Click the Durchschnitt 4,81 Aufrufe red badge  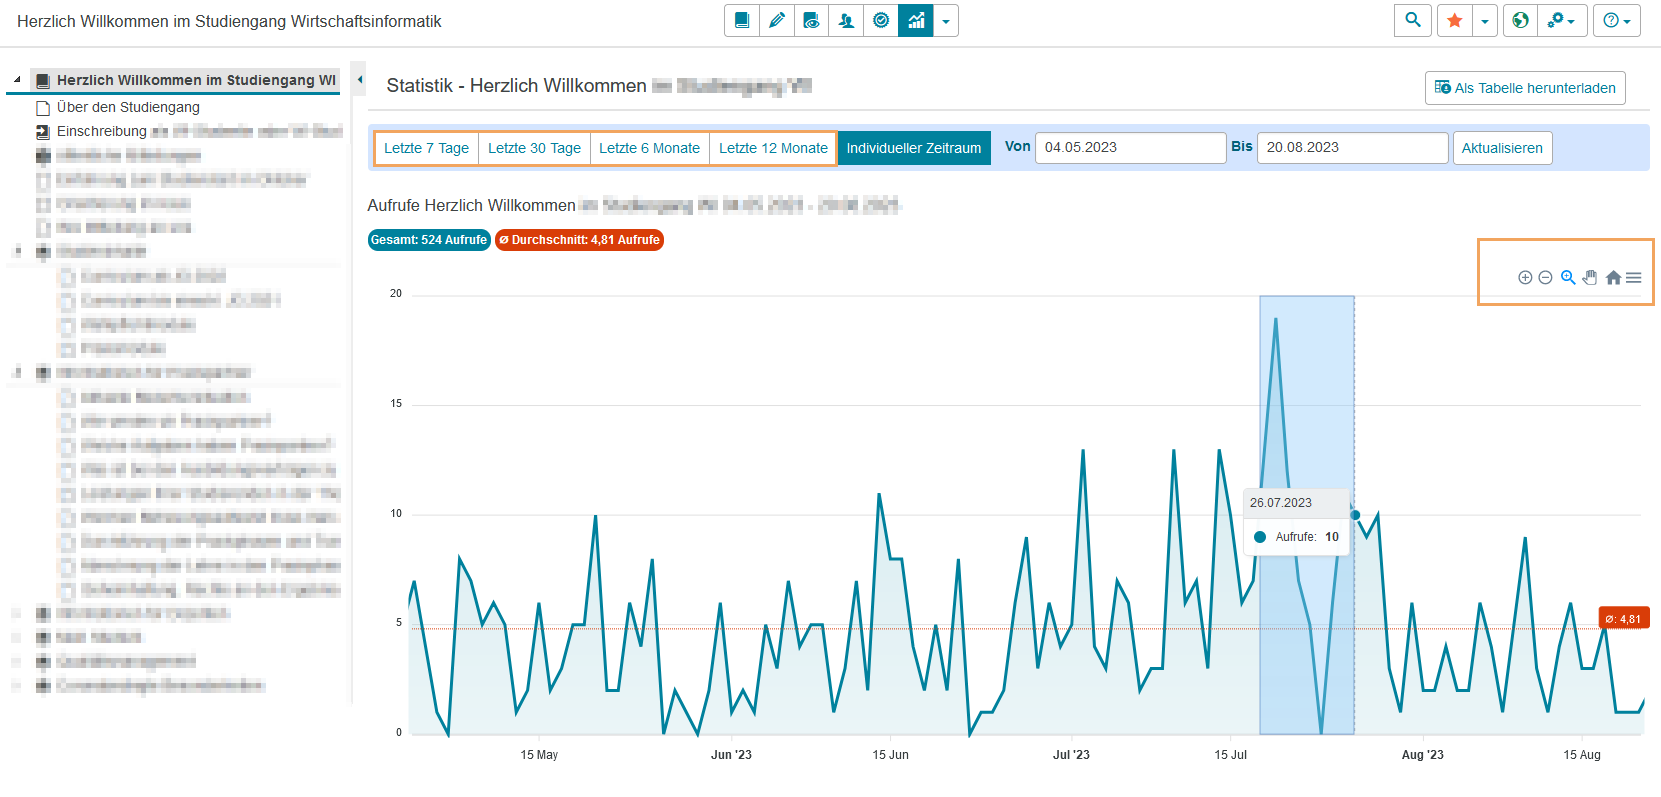click(x=579, y=240)
